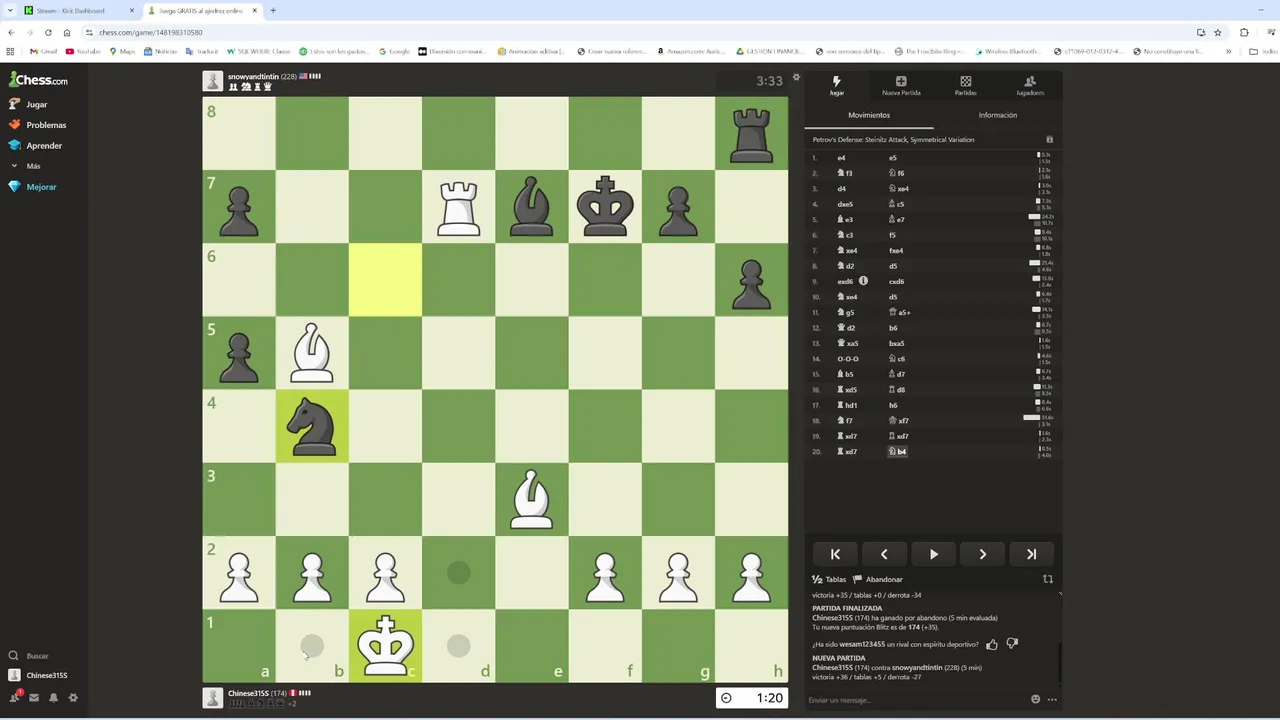The image size is (1280, 720).
Task: Select the Jugar lightning tab
Action: (x=837, y=86)
